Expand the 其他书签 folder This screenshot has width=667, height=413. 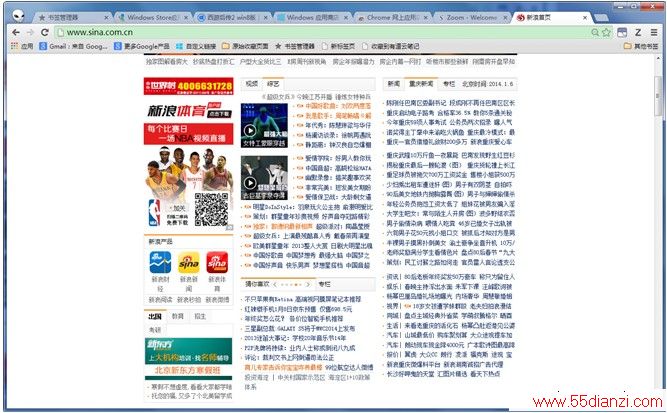click(x=641, y=46)
